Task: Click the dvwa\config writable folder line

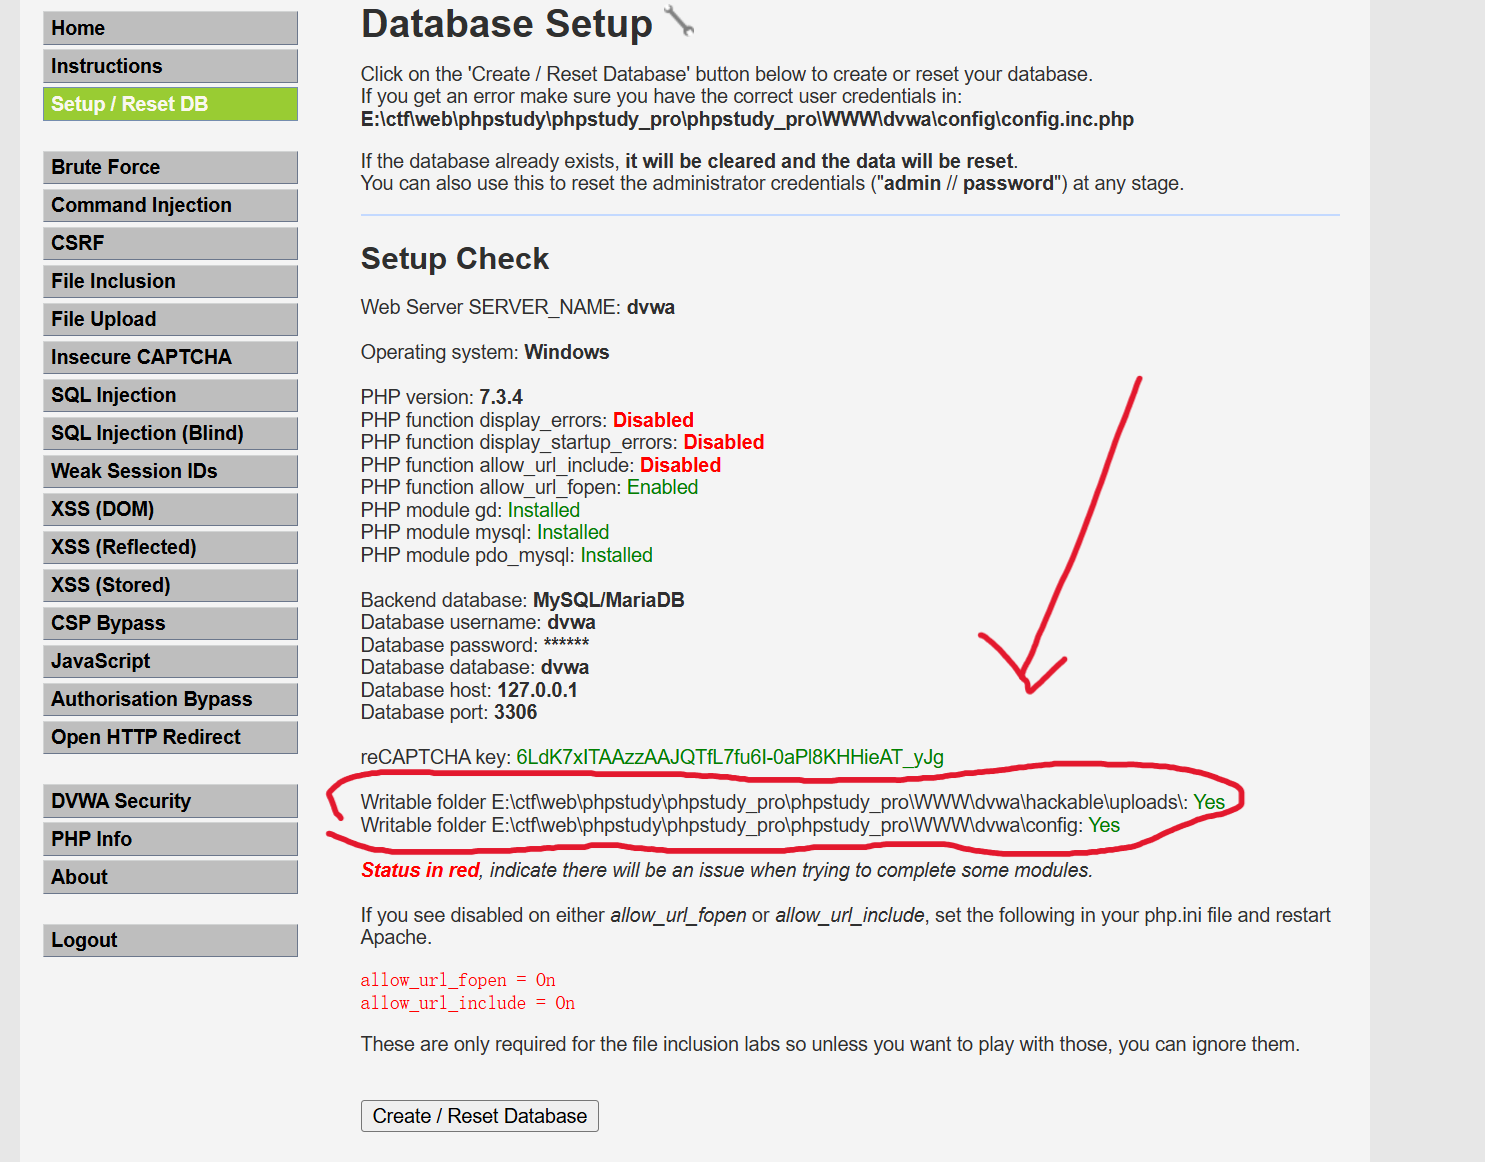Action: (x=740, y=825)
